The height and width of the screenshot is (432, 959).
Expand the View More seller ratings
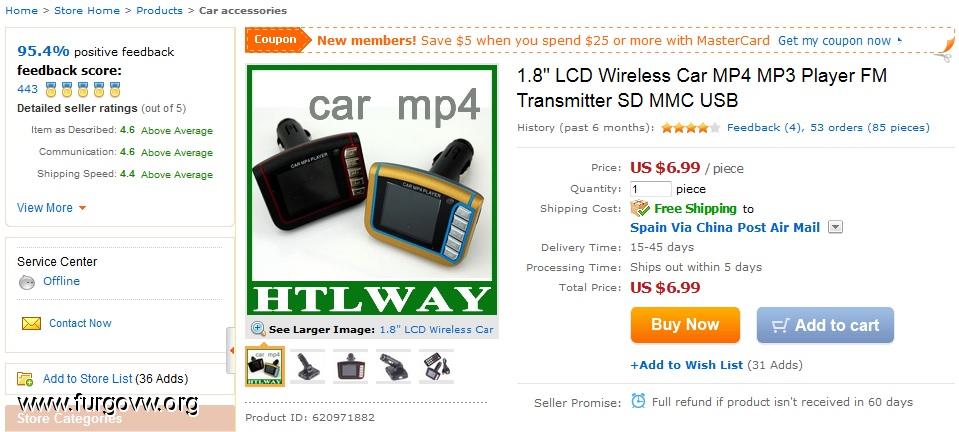51,207
